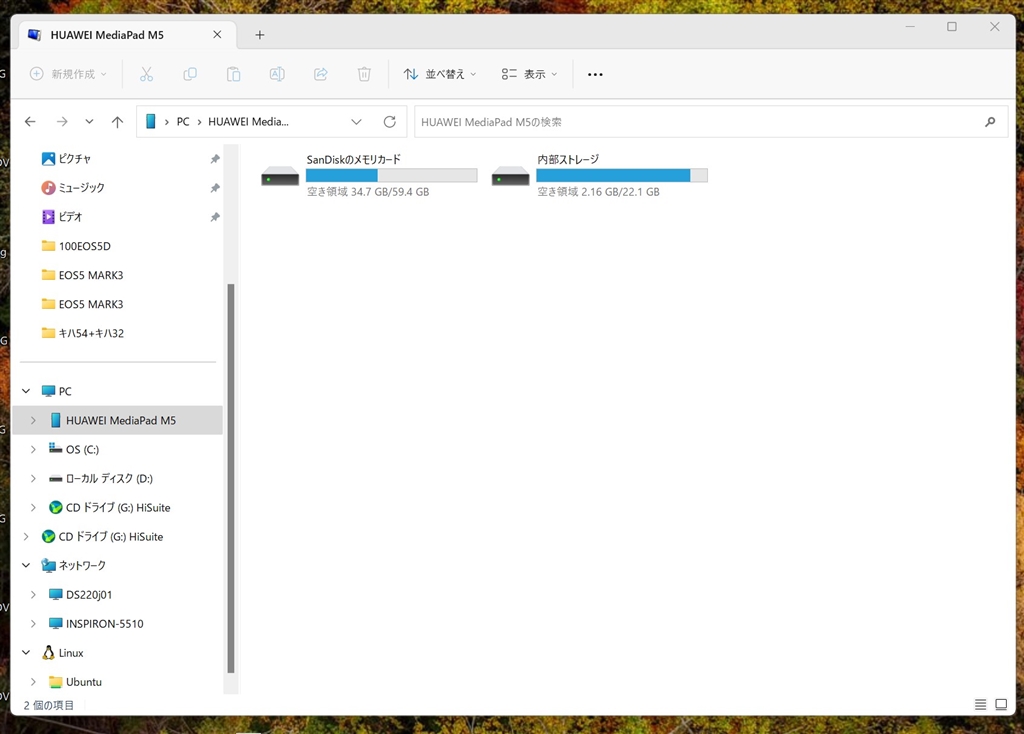Refresh the current folder view
The image size is (1024, 734).
390,121
